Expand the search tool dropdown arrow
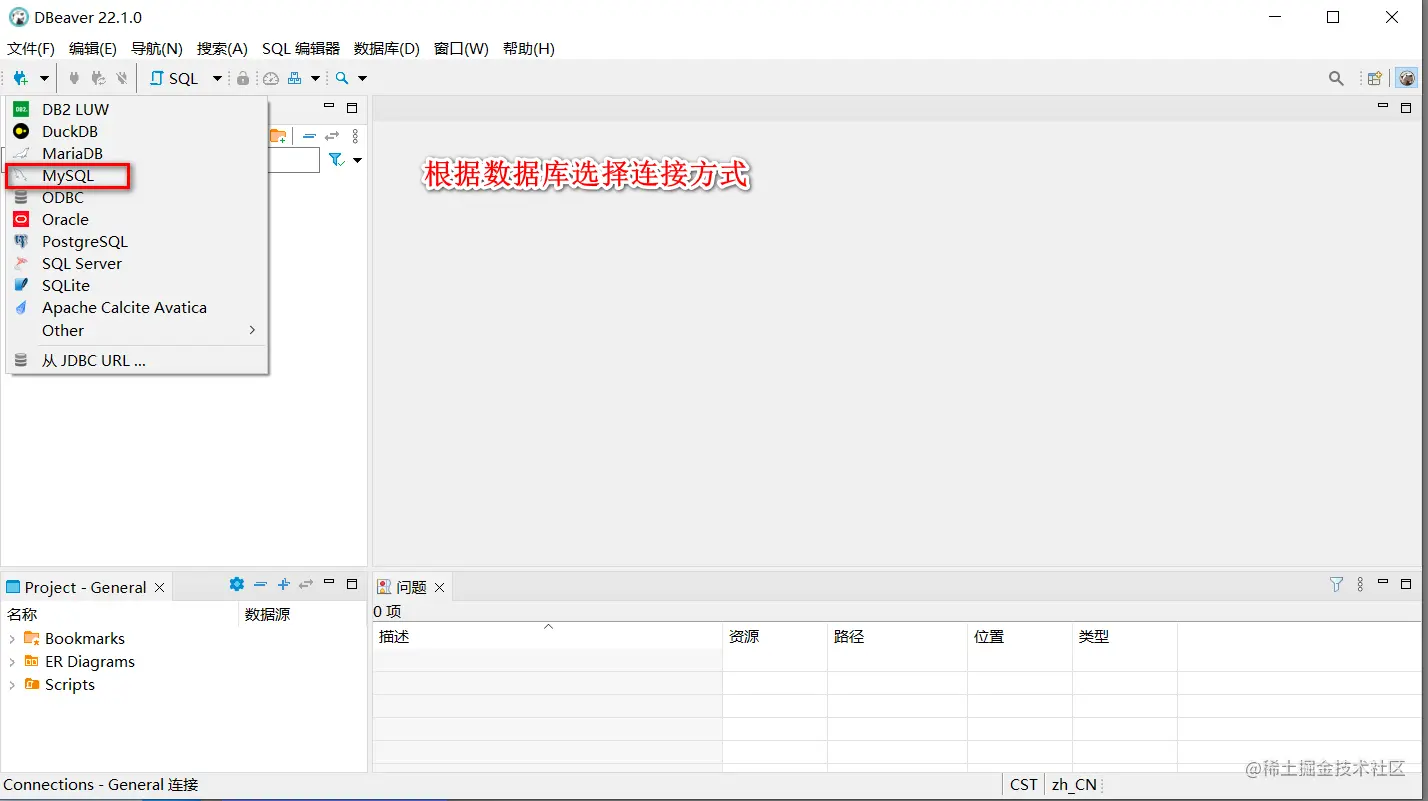 coord(362,78)
